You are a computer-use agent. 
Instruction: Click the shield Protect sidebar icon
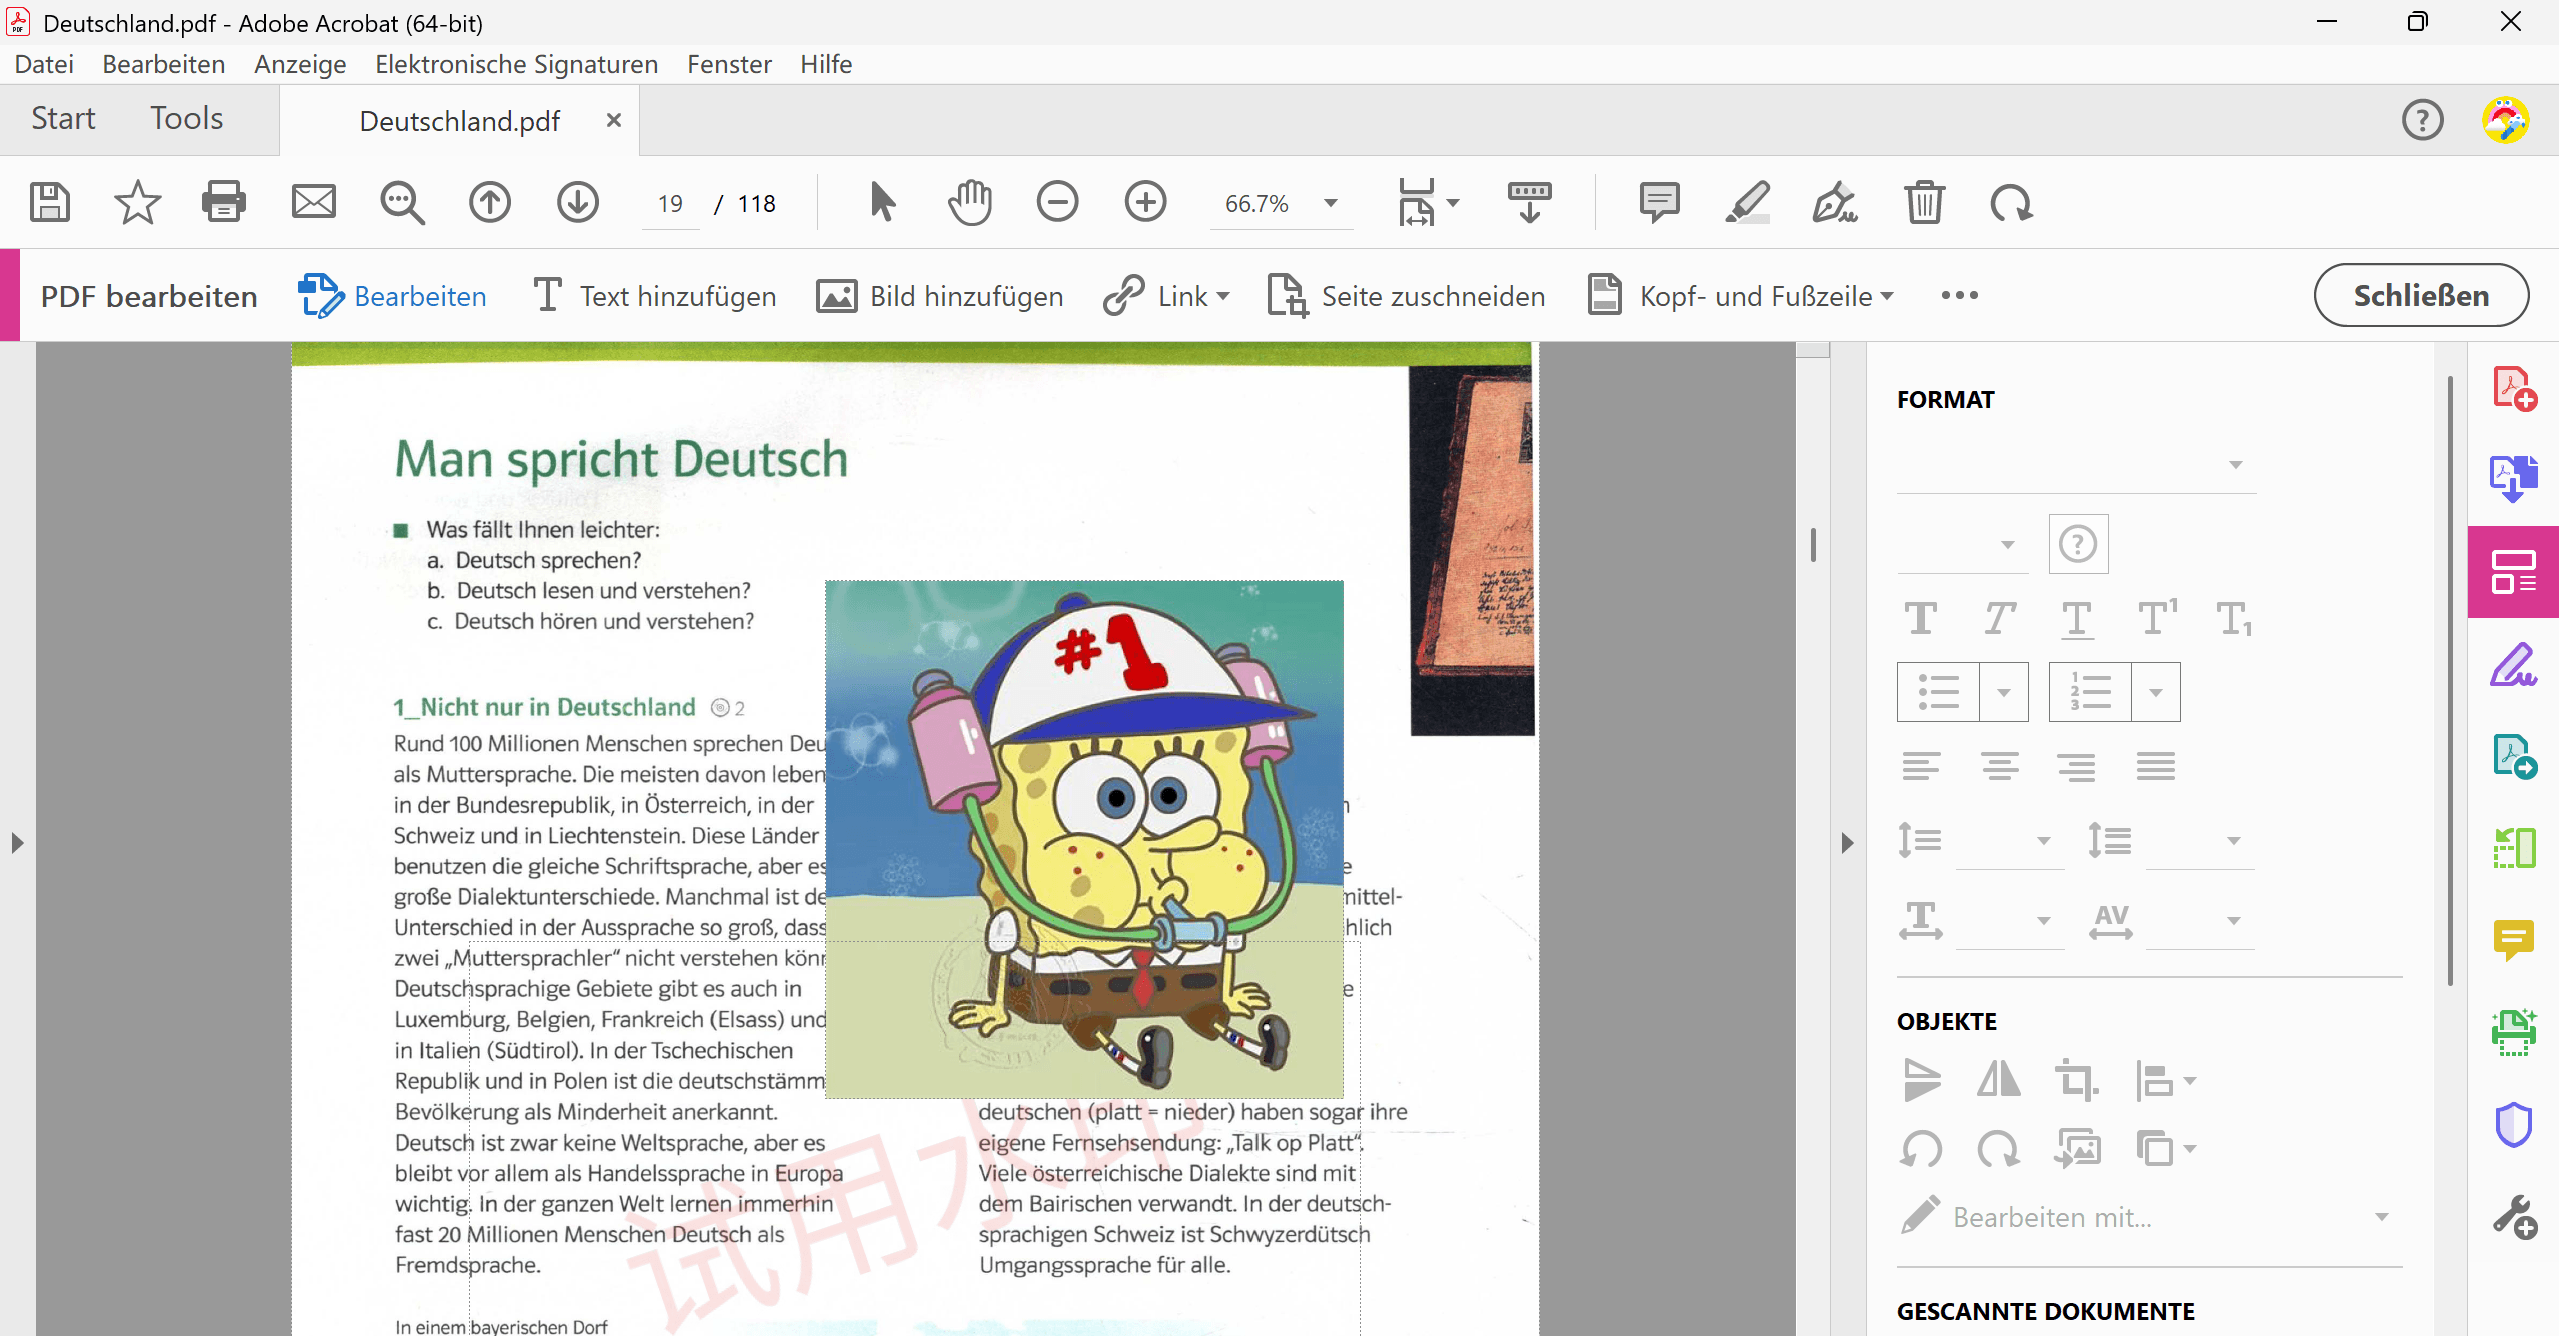[x=2514, y=1125]
